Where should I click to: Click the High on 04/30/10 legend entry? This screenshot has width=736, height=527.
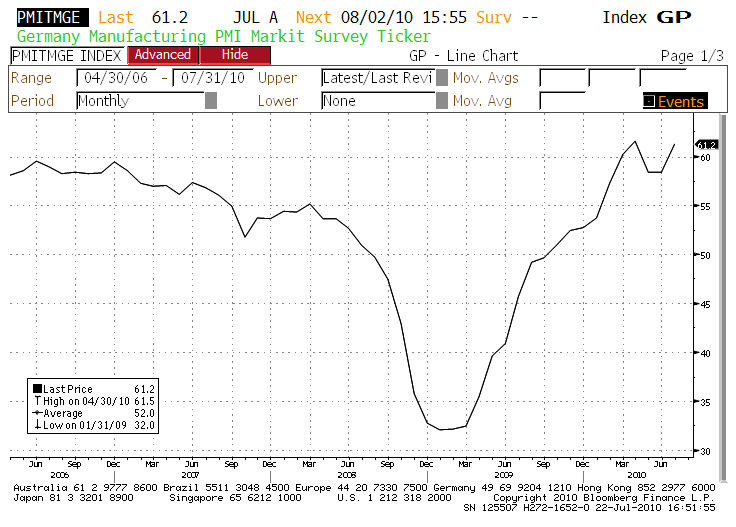point(94,401)
